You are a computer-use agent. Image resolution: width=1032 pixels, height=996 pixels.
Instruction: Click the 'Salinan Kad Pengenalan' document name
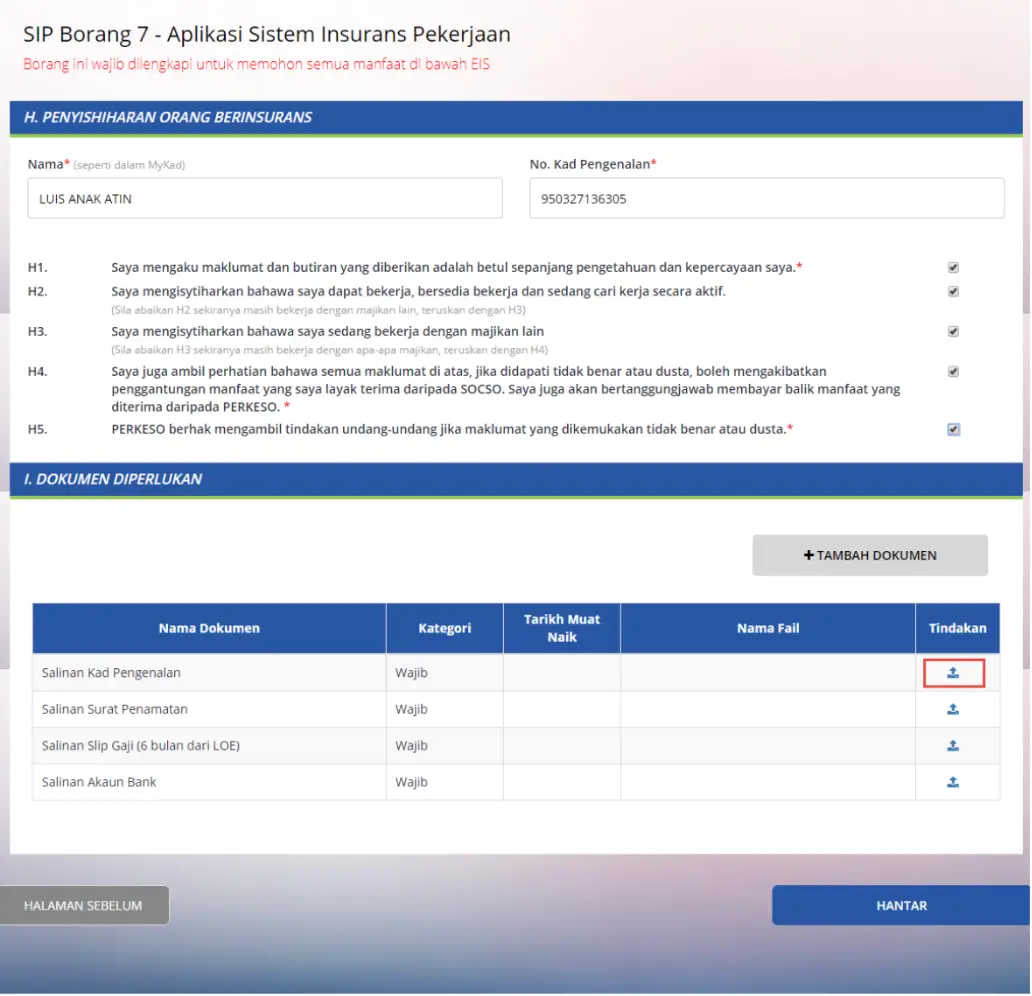(111, 673)
